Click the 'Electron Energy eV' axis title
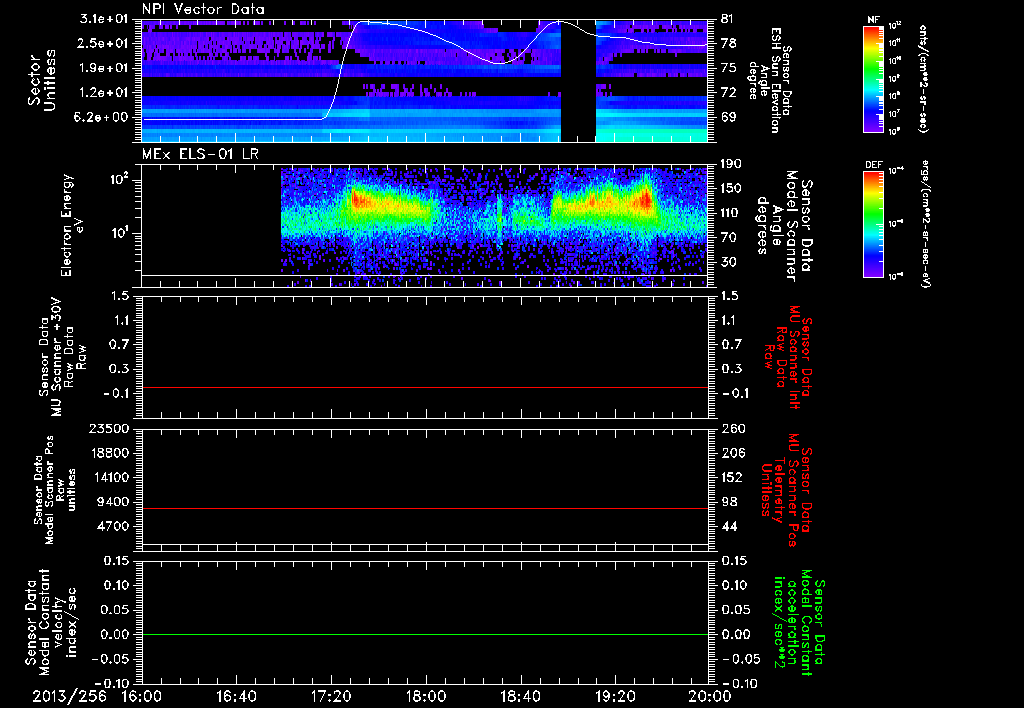 pos(74,225)
